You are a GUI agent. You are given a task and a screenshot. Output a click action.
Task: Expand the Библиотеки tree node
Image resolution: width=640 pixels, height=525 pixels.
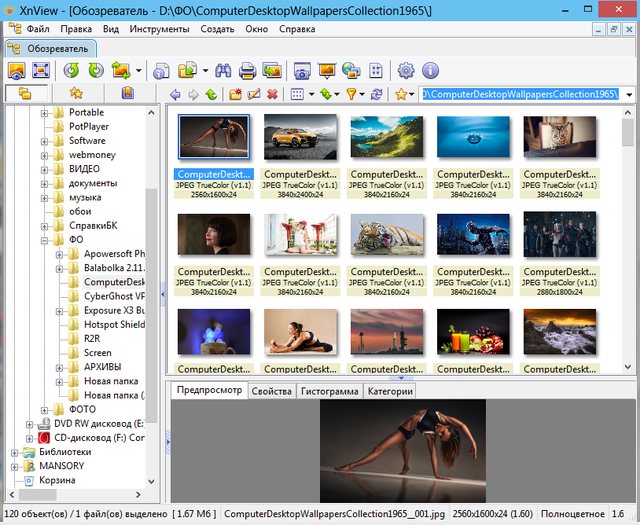pos(15,452)
